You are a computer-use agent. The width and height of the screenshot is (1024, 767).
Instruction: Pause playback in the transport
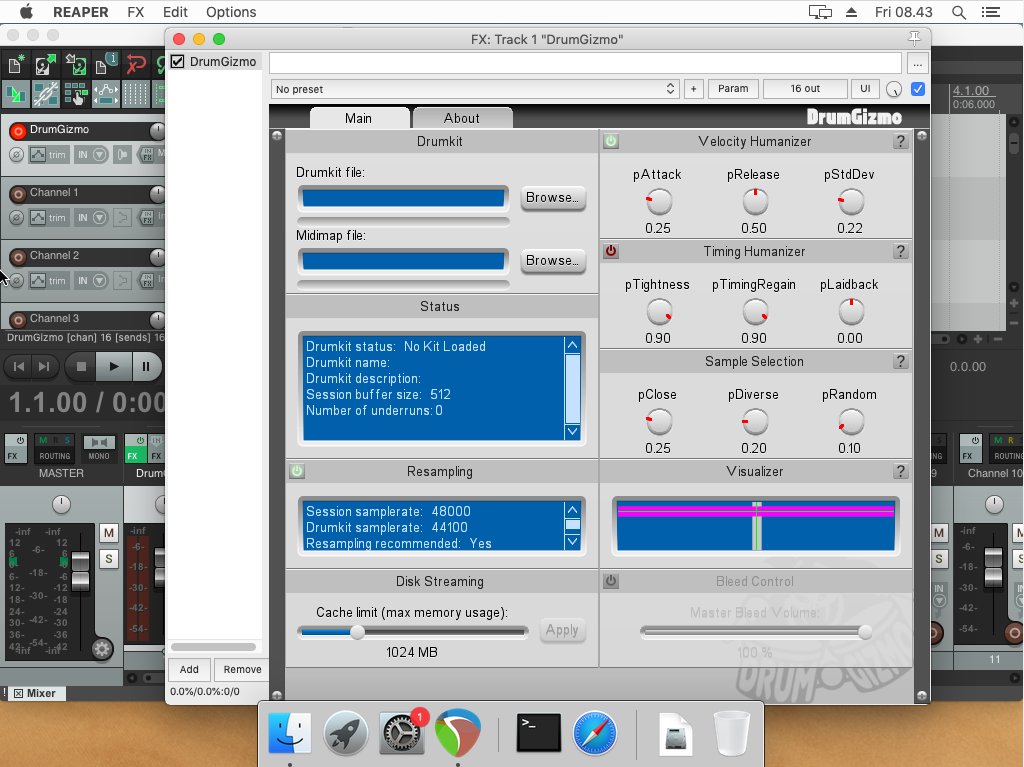click(x=146, y=367)
